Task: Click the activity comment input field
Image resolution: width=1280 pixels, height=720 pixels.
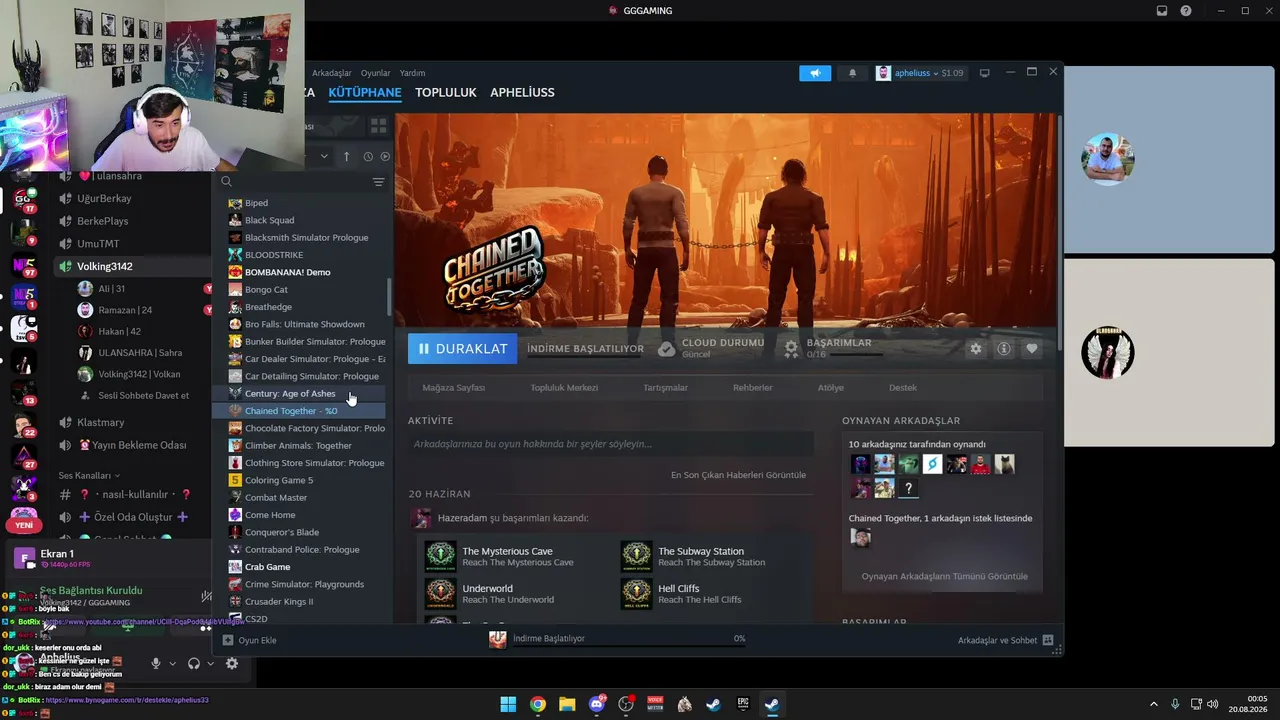Action: coord(610,444)
